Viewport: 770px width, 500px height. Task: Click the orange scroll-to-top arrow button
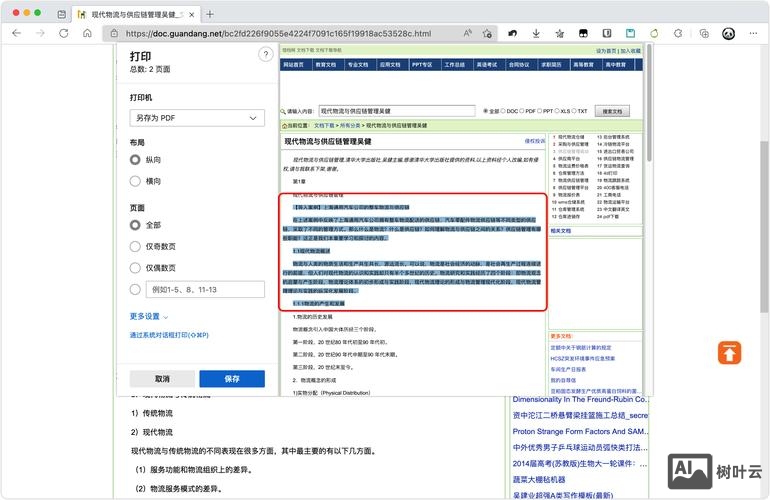point(729,353)
